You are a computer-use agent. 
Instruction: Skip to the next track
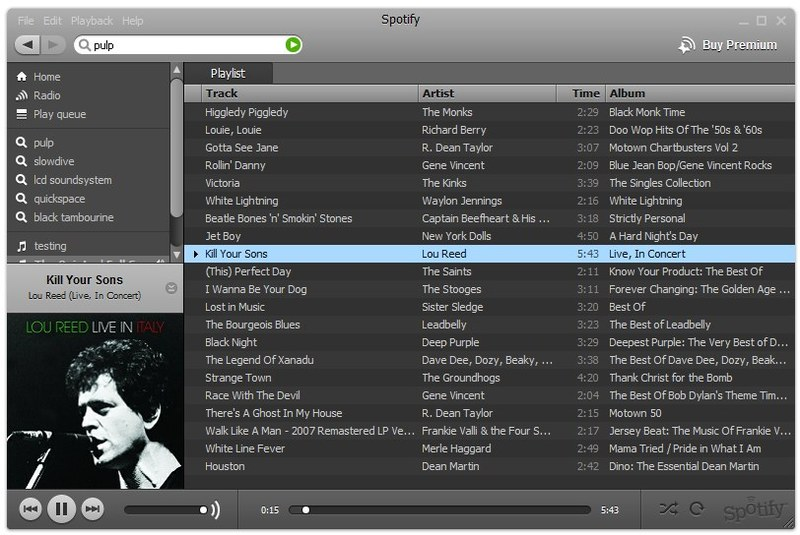(92, 509)
